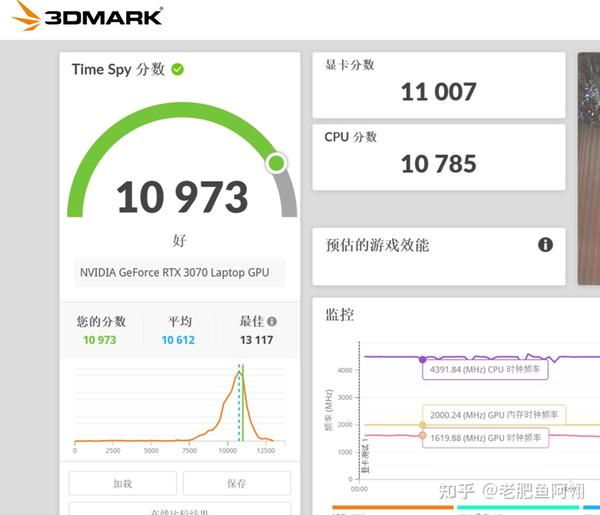600x515 pixels.
Task: Open info icon beside 预估的游戏效能
Action: 545,244
